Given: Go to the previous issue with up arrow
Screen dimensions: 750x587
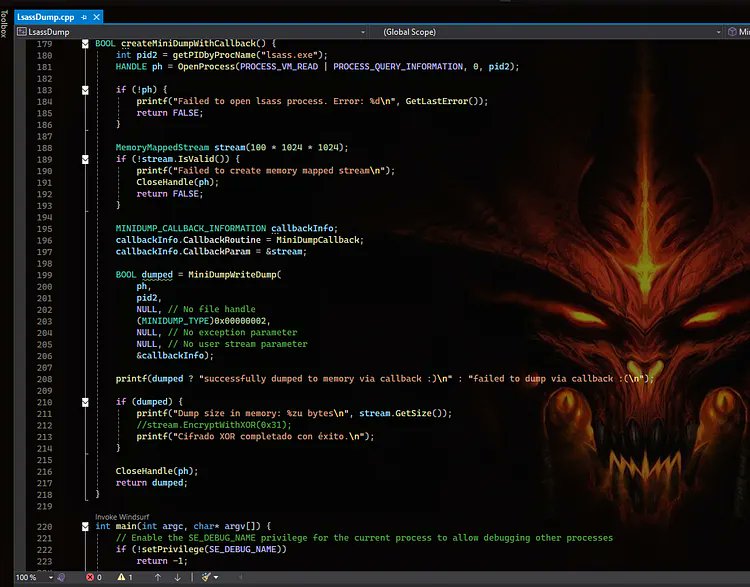Looking at the screenshot, I should tap(158, 577).
